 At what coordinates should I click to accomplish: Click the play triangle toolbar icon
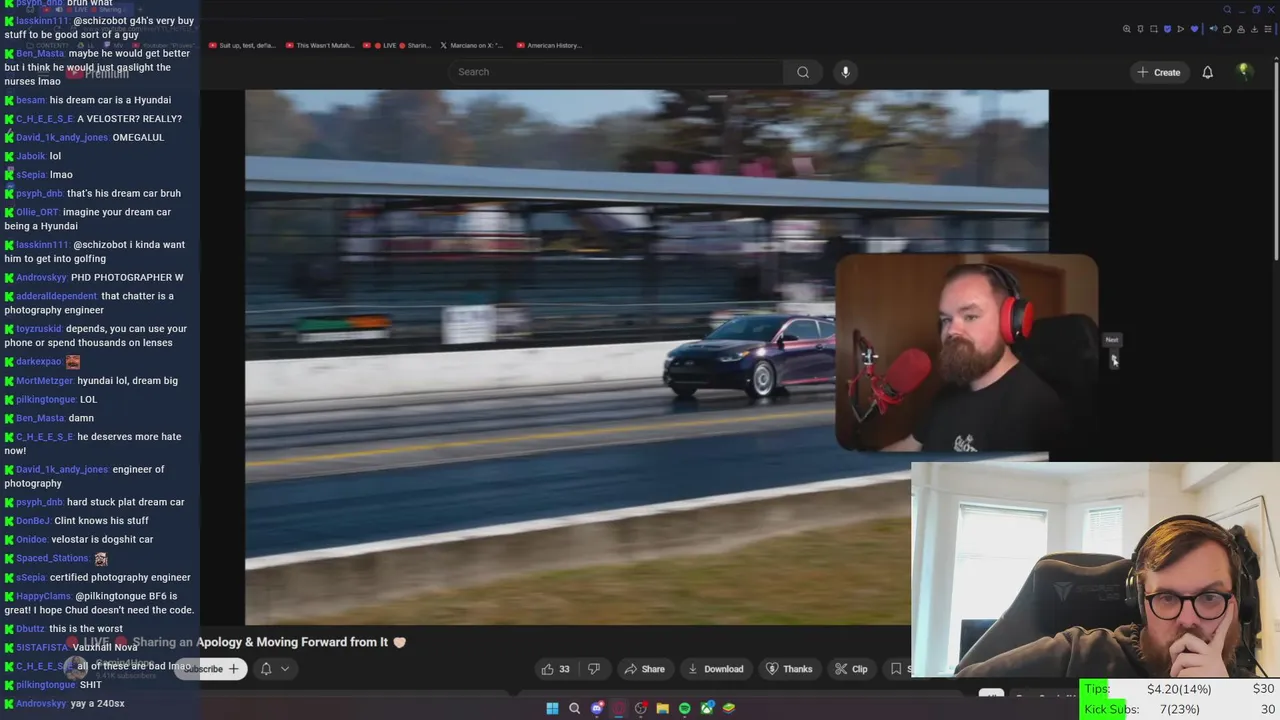click(x=1181, y=29)
